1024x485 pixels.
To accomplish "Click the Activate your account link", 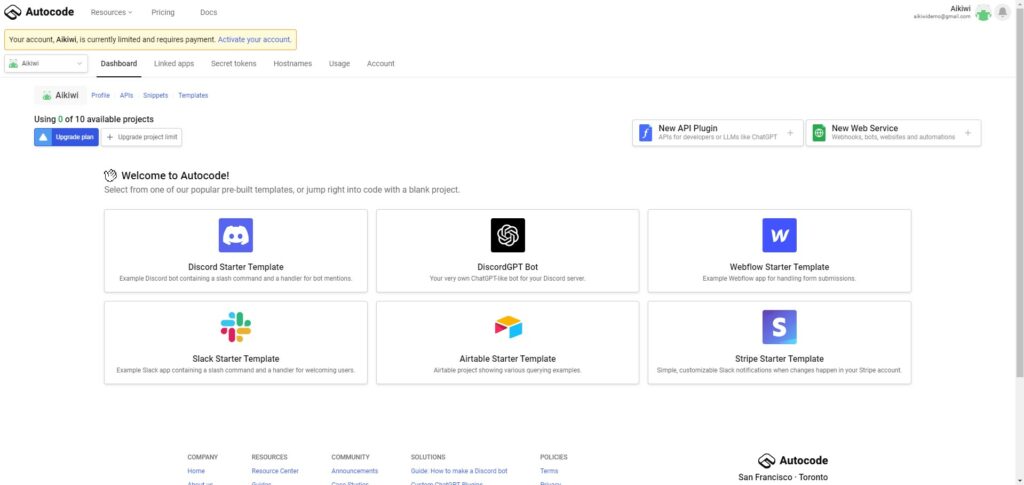I will [254, 39].
